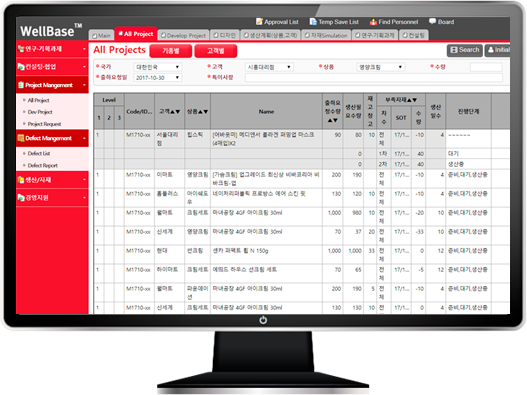Select the 에뛰드 하우스 선크림 세트 name cell
The image size is (527, 395).
266,274
